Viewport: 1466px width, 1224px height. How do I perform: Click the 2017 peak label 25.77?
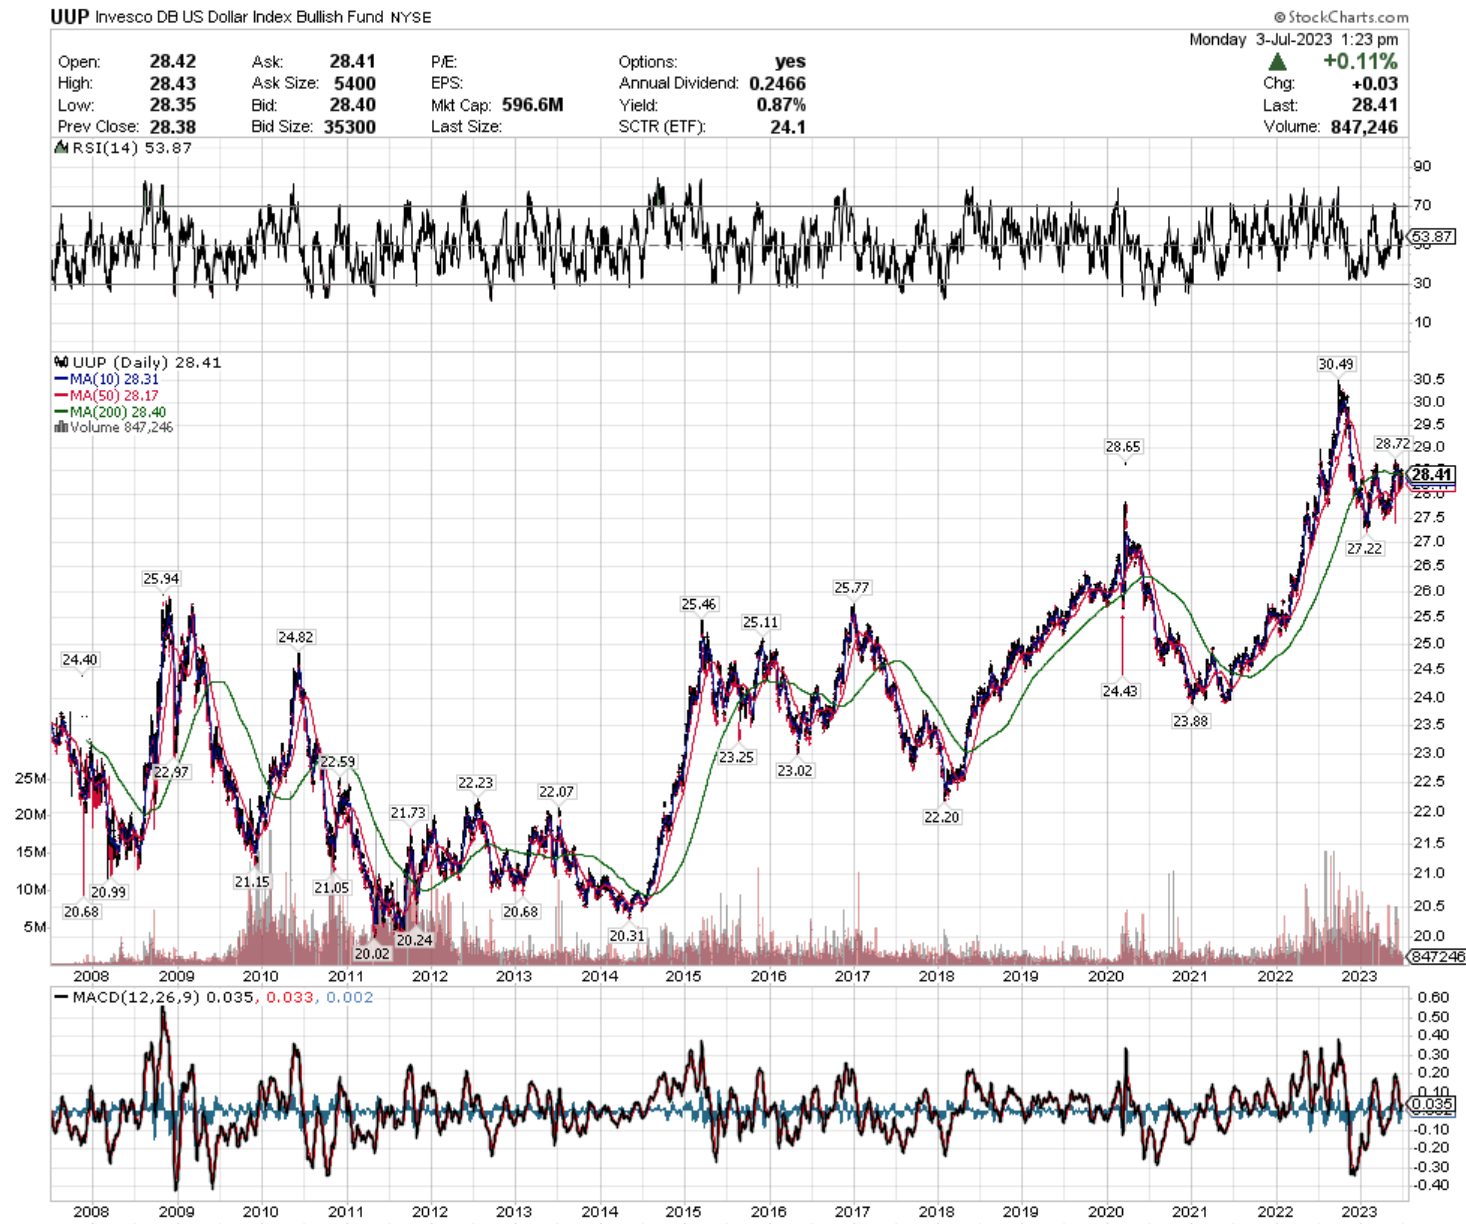[852, 587]
